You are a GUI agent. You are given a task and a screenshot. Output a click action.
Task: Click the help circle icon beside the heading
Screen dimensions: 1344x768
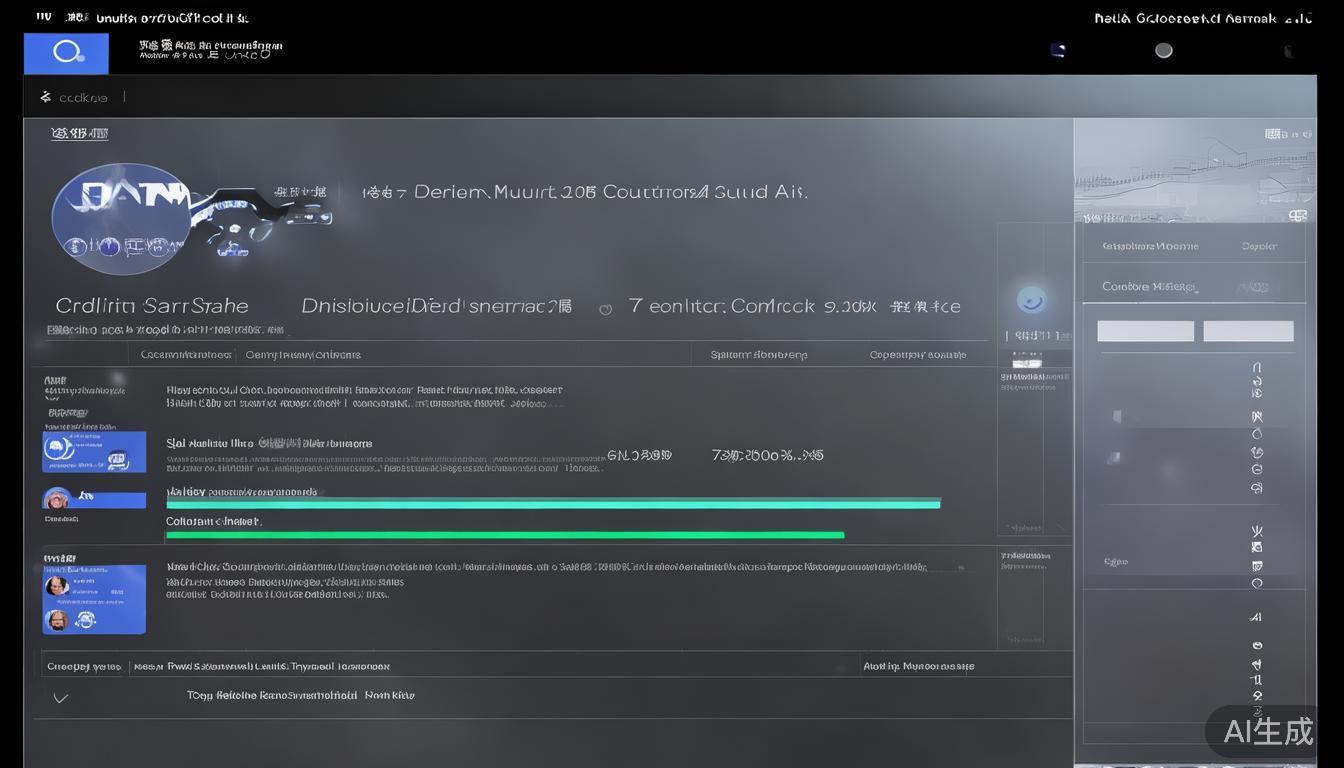point(605,309)
